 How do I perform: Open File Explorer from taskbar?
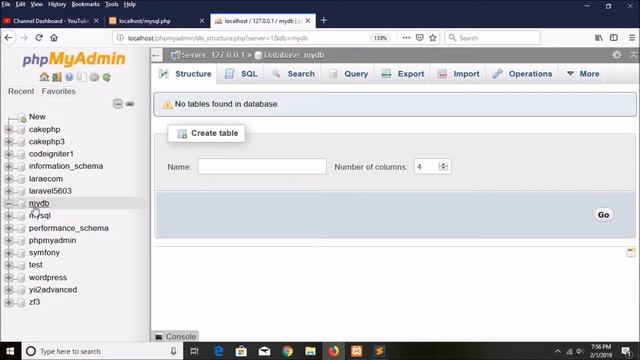[310, 351]
